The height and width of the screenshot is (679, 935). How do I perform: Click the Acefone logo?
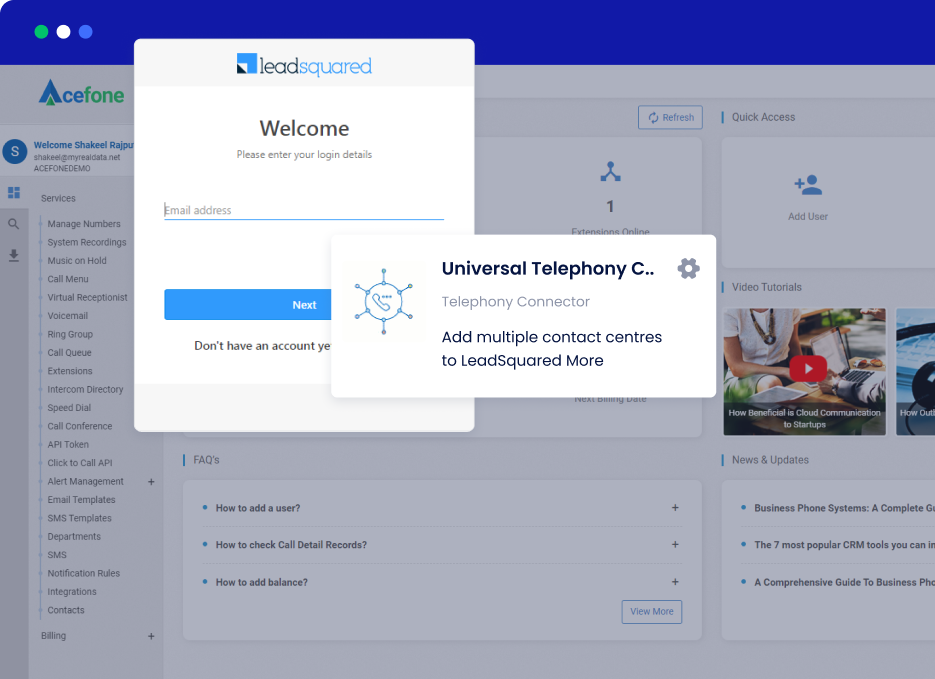tap(82, 93)
